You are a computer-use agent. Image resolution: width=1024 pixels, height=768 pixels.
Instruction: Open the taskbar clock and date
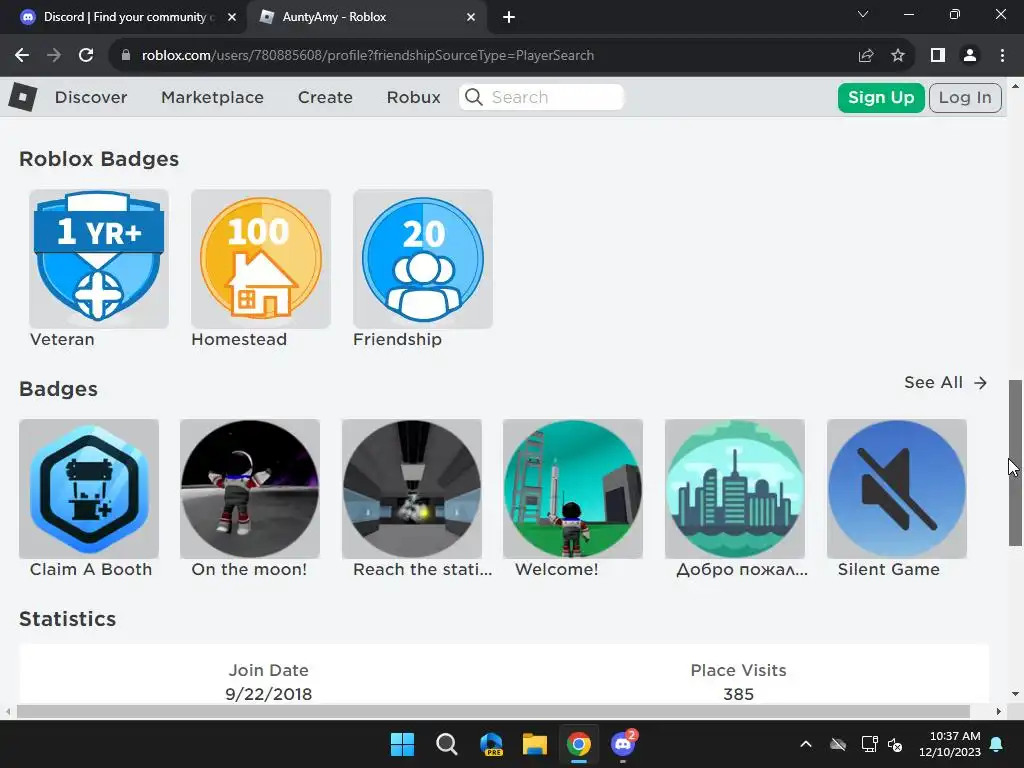(950, 744)
